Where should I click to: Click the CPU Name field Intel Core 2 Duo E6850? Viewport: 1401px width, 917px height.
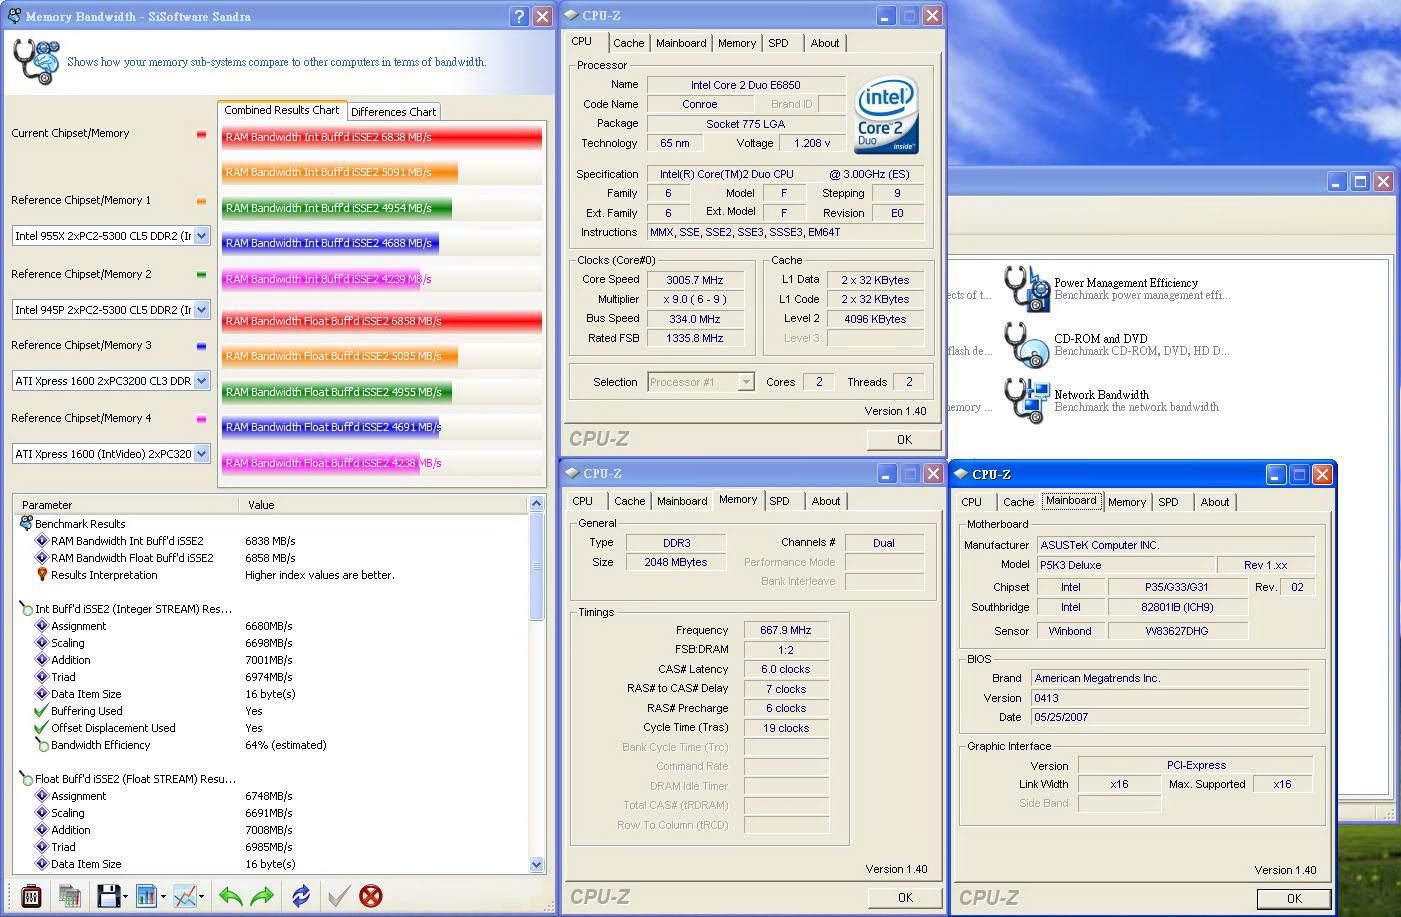point(745,85)
